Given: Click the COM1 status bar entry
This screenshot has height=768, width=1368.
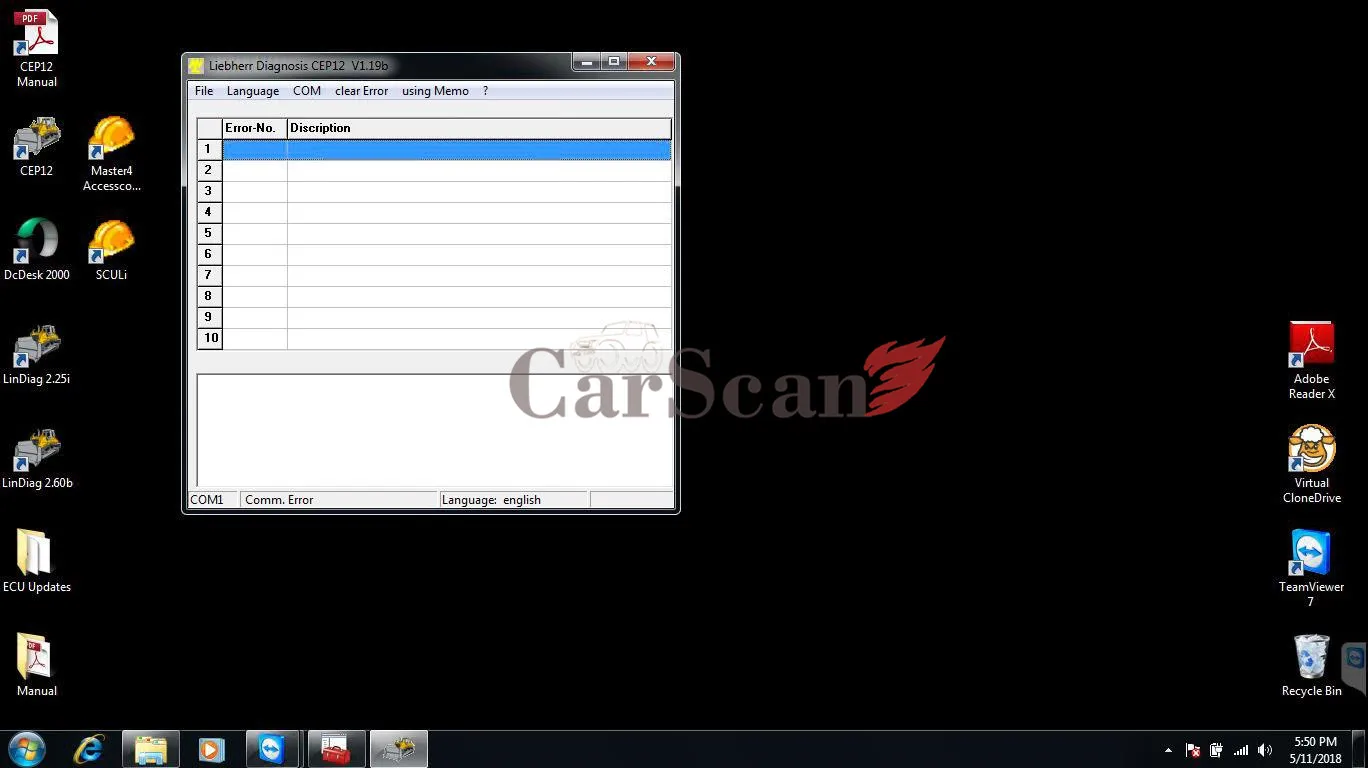Looking at the screenshot, I should click(x=213, y=500).
